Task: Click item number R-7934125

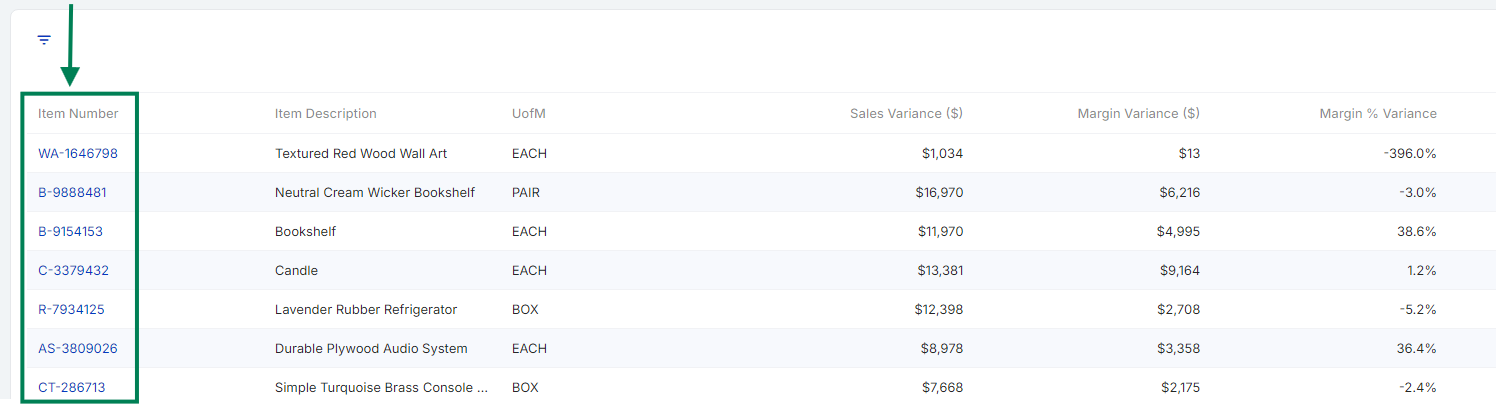Action: point(71,310)
